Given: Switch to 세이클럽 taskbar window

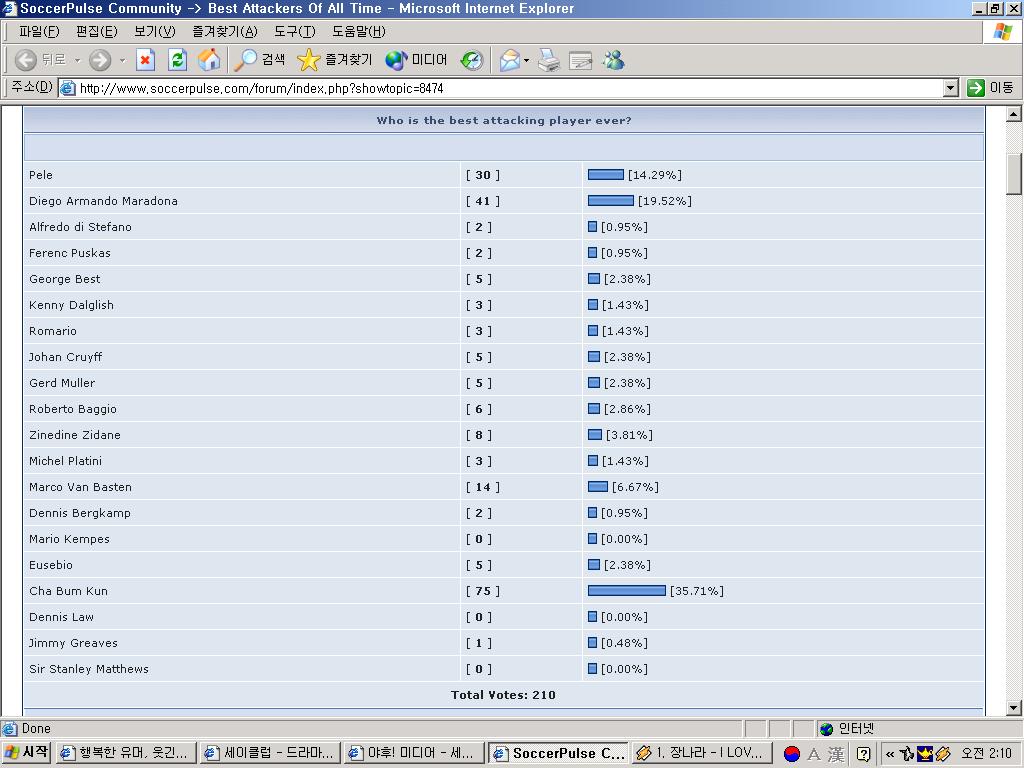Looking at the screenshot, I should pyautogui.click(x=268, y=753).
